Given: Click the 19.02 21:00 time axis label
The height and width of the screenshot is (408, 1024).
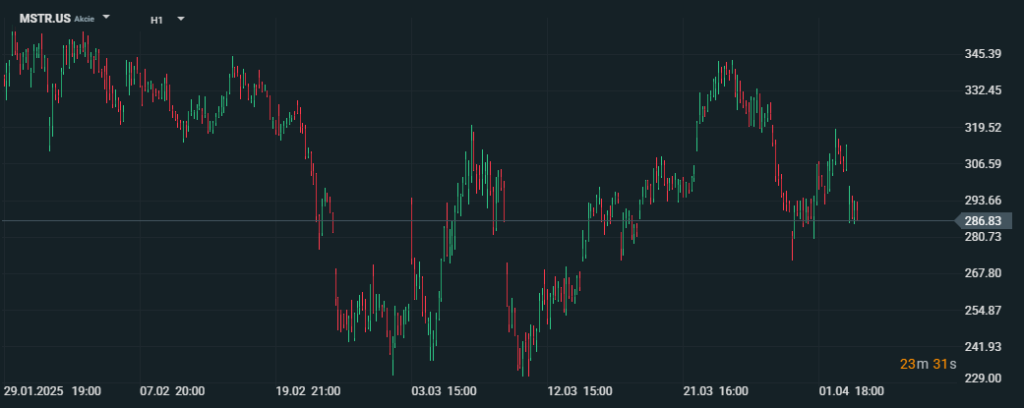Looking at the screenshot, I should pyautogui.click(x=309, y=391).
